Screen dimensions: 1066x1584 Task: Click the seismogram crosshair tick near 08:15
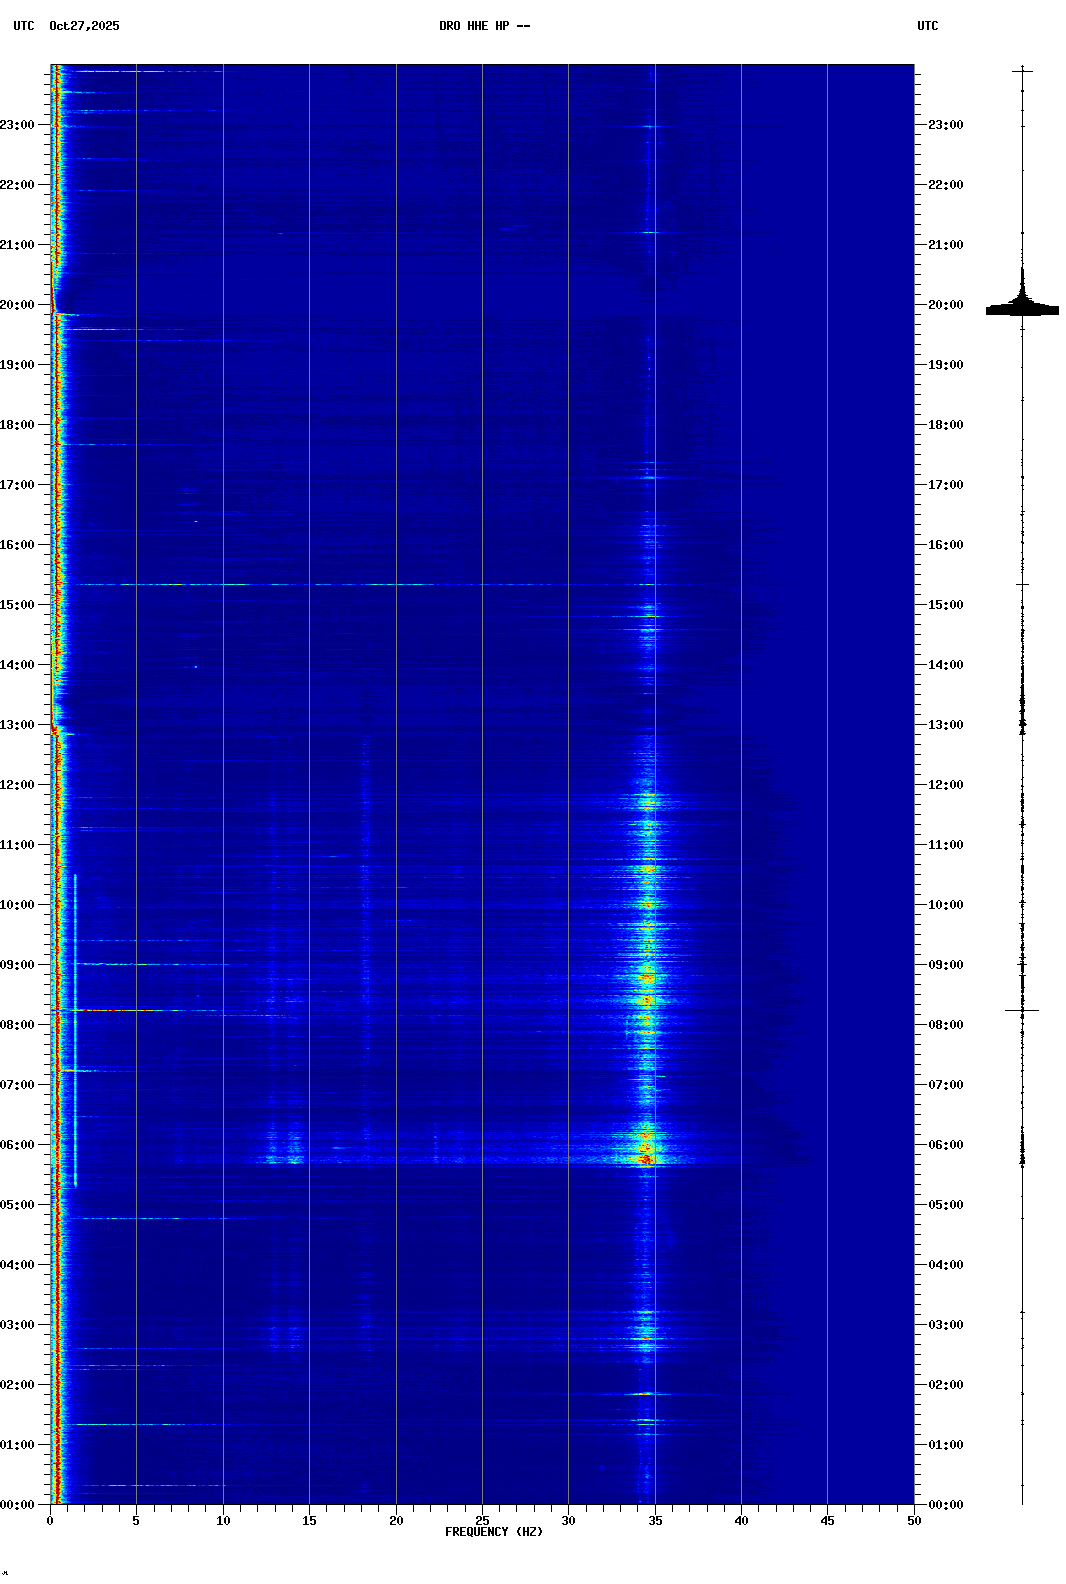pos(1022,1011)
